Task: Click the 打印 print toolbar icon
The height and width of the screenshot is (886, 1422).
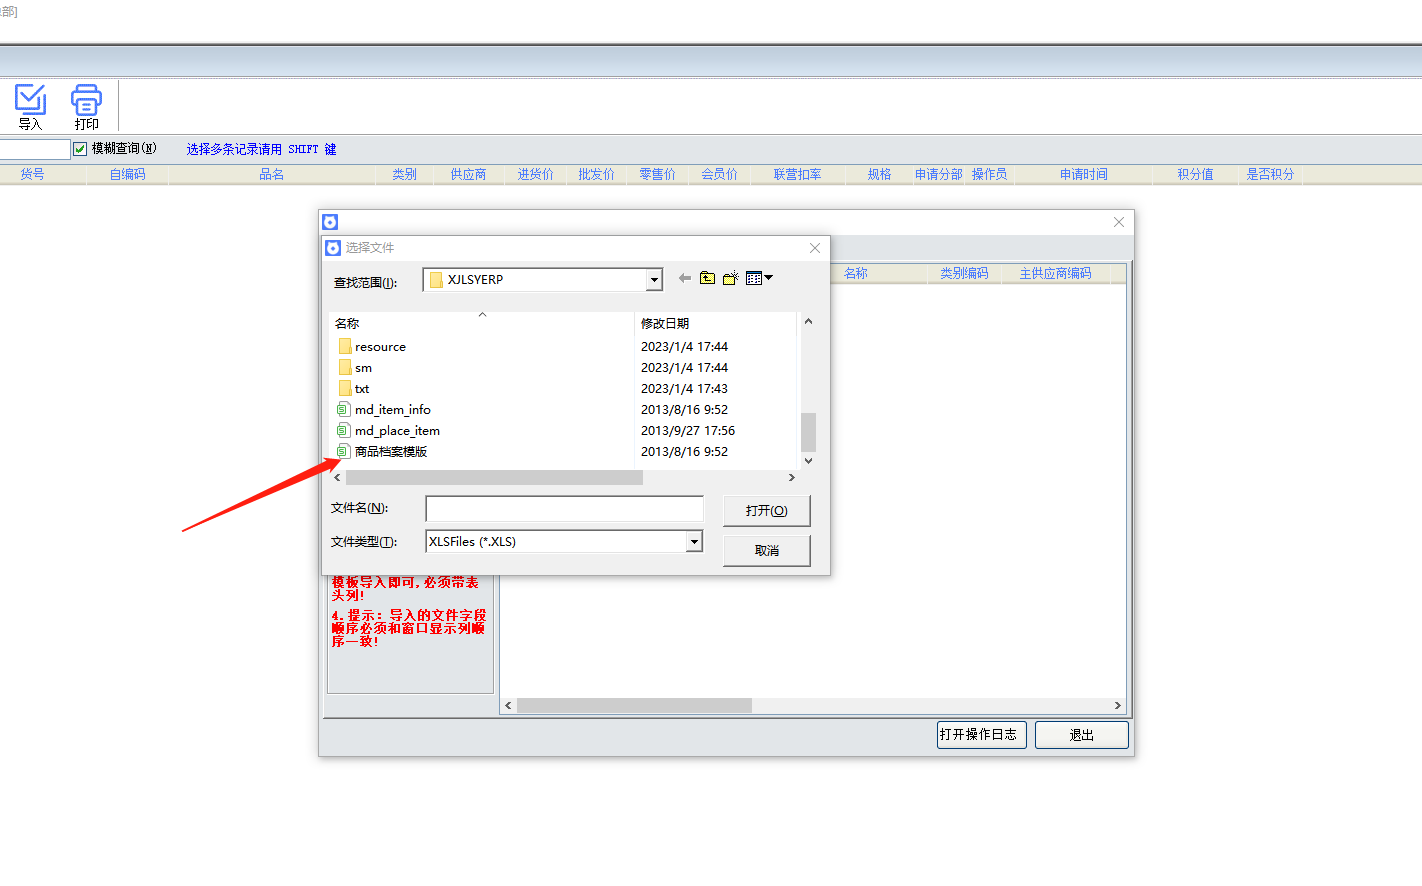Action: (86, 107)
